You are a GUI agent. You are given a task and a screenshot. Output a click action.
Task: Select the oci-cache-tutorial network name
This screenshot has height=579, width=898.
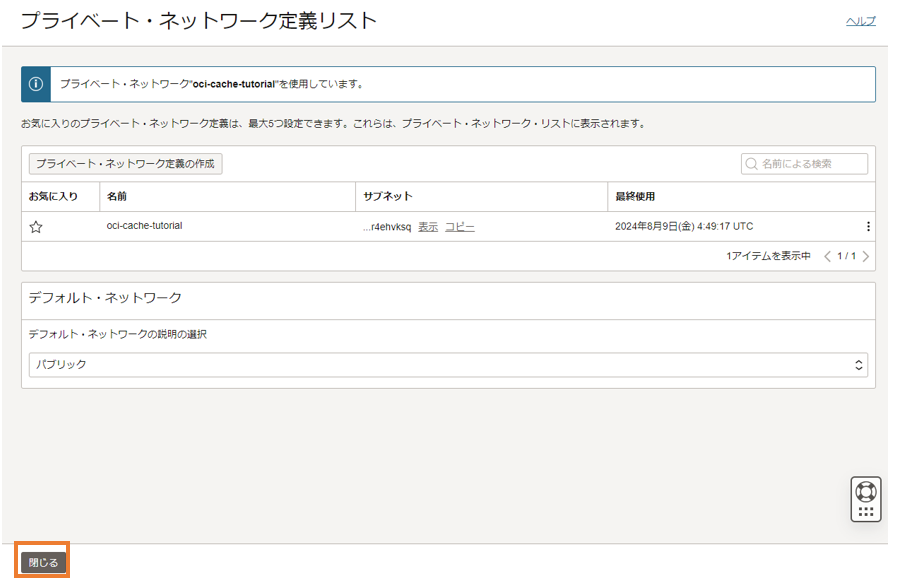click(x=144, y=226)
